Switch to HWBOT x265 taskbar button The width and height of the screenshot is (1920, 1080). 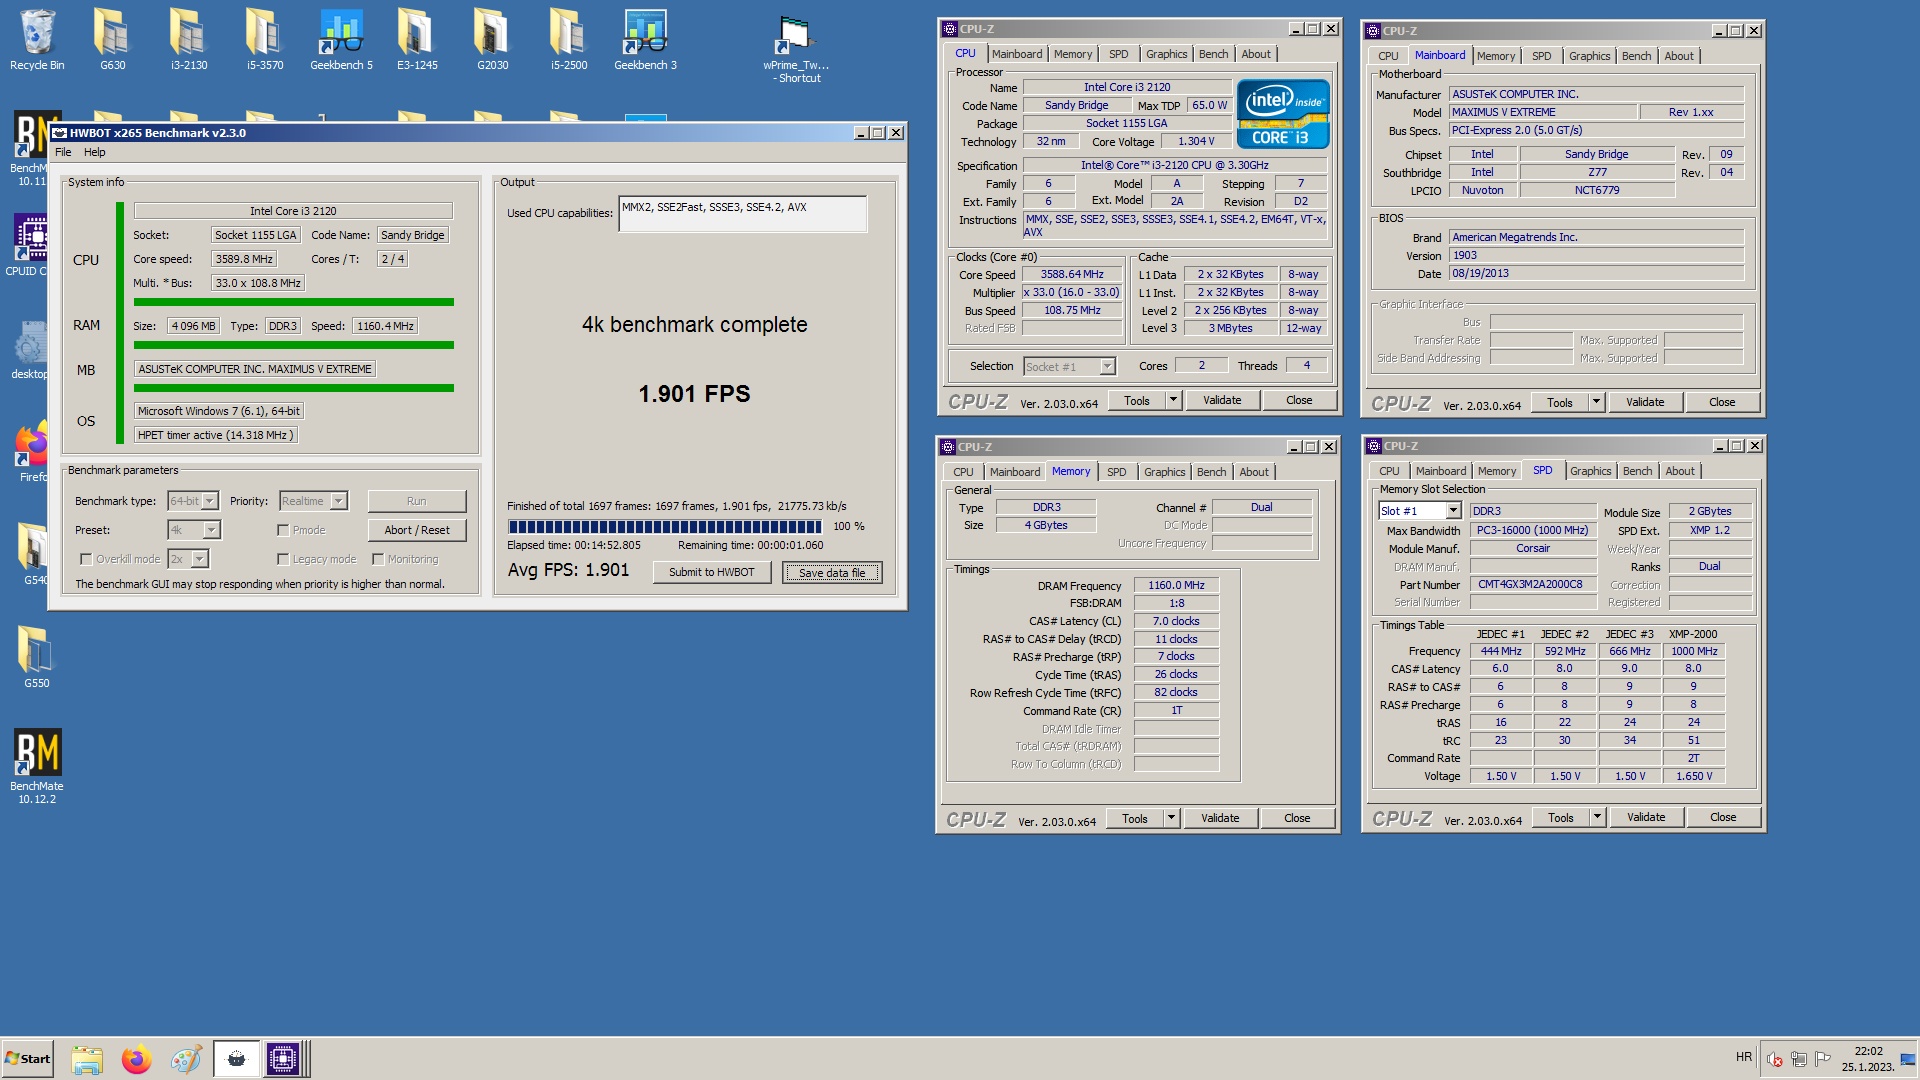click(x=237, y=1059)
